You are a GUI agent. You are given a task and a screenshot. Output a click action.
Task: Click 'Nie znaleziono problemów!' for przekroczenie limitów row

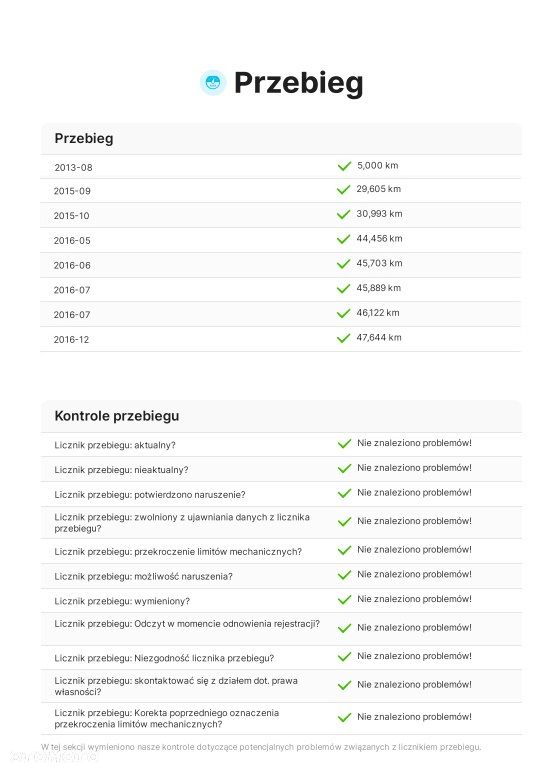click(x=414, y=549)
